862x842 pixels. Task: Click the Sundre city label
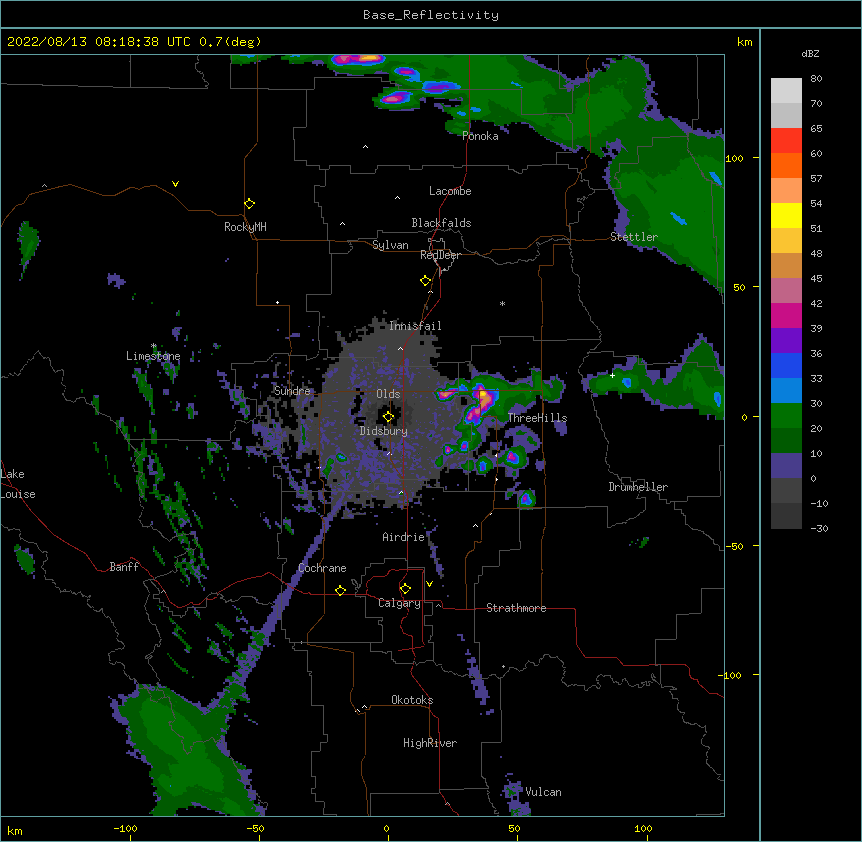[x=292, y=391]
